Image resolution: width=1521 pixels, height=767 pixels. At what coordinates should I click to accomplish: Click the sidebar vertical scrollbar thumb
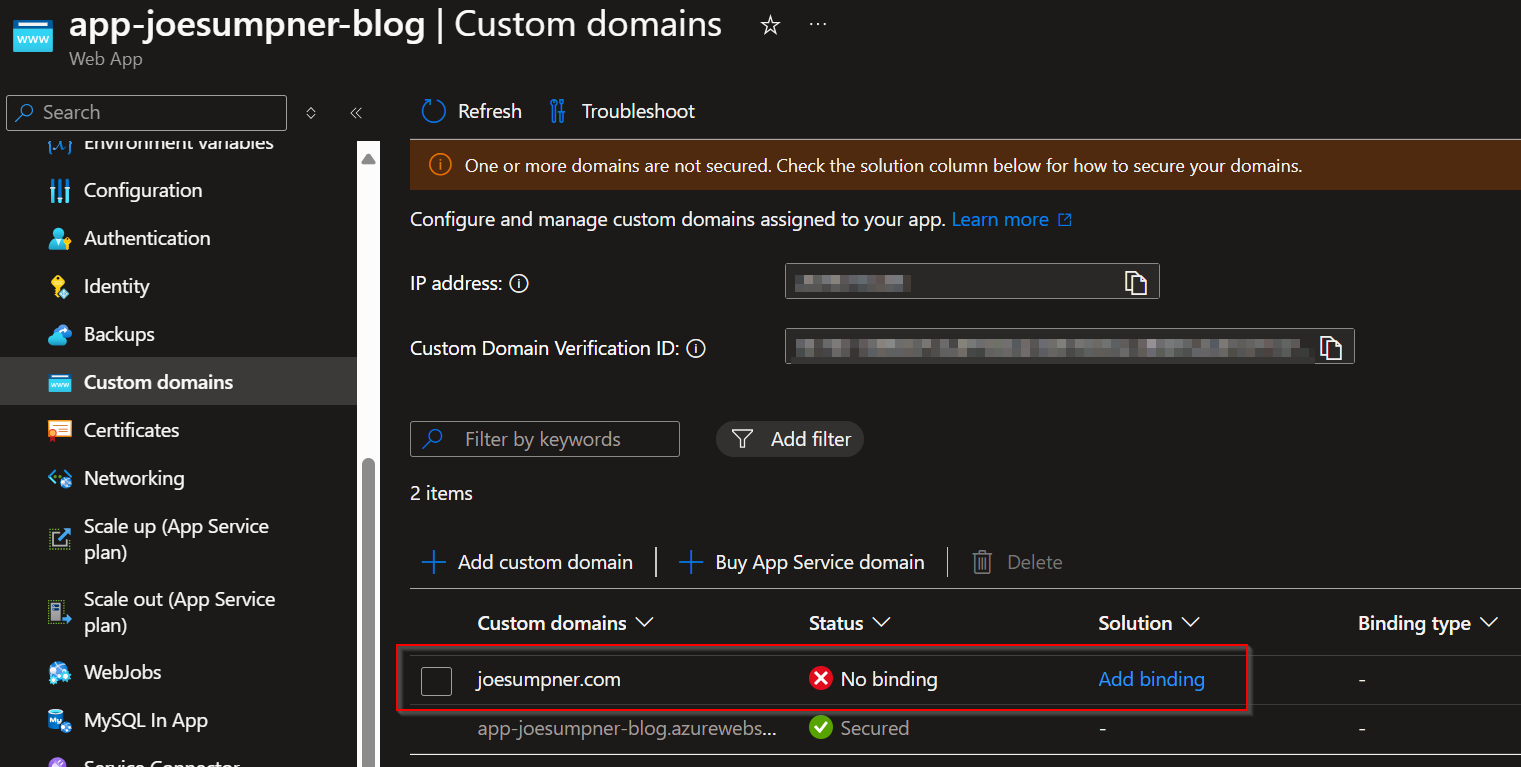coord(368,612)
